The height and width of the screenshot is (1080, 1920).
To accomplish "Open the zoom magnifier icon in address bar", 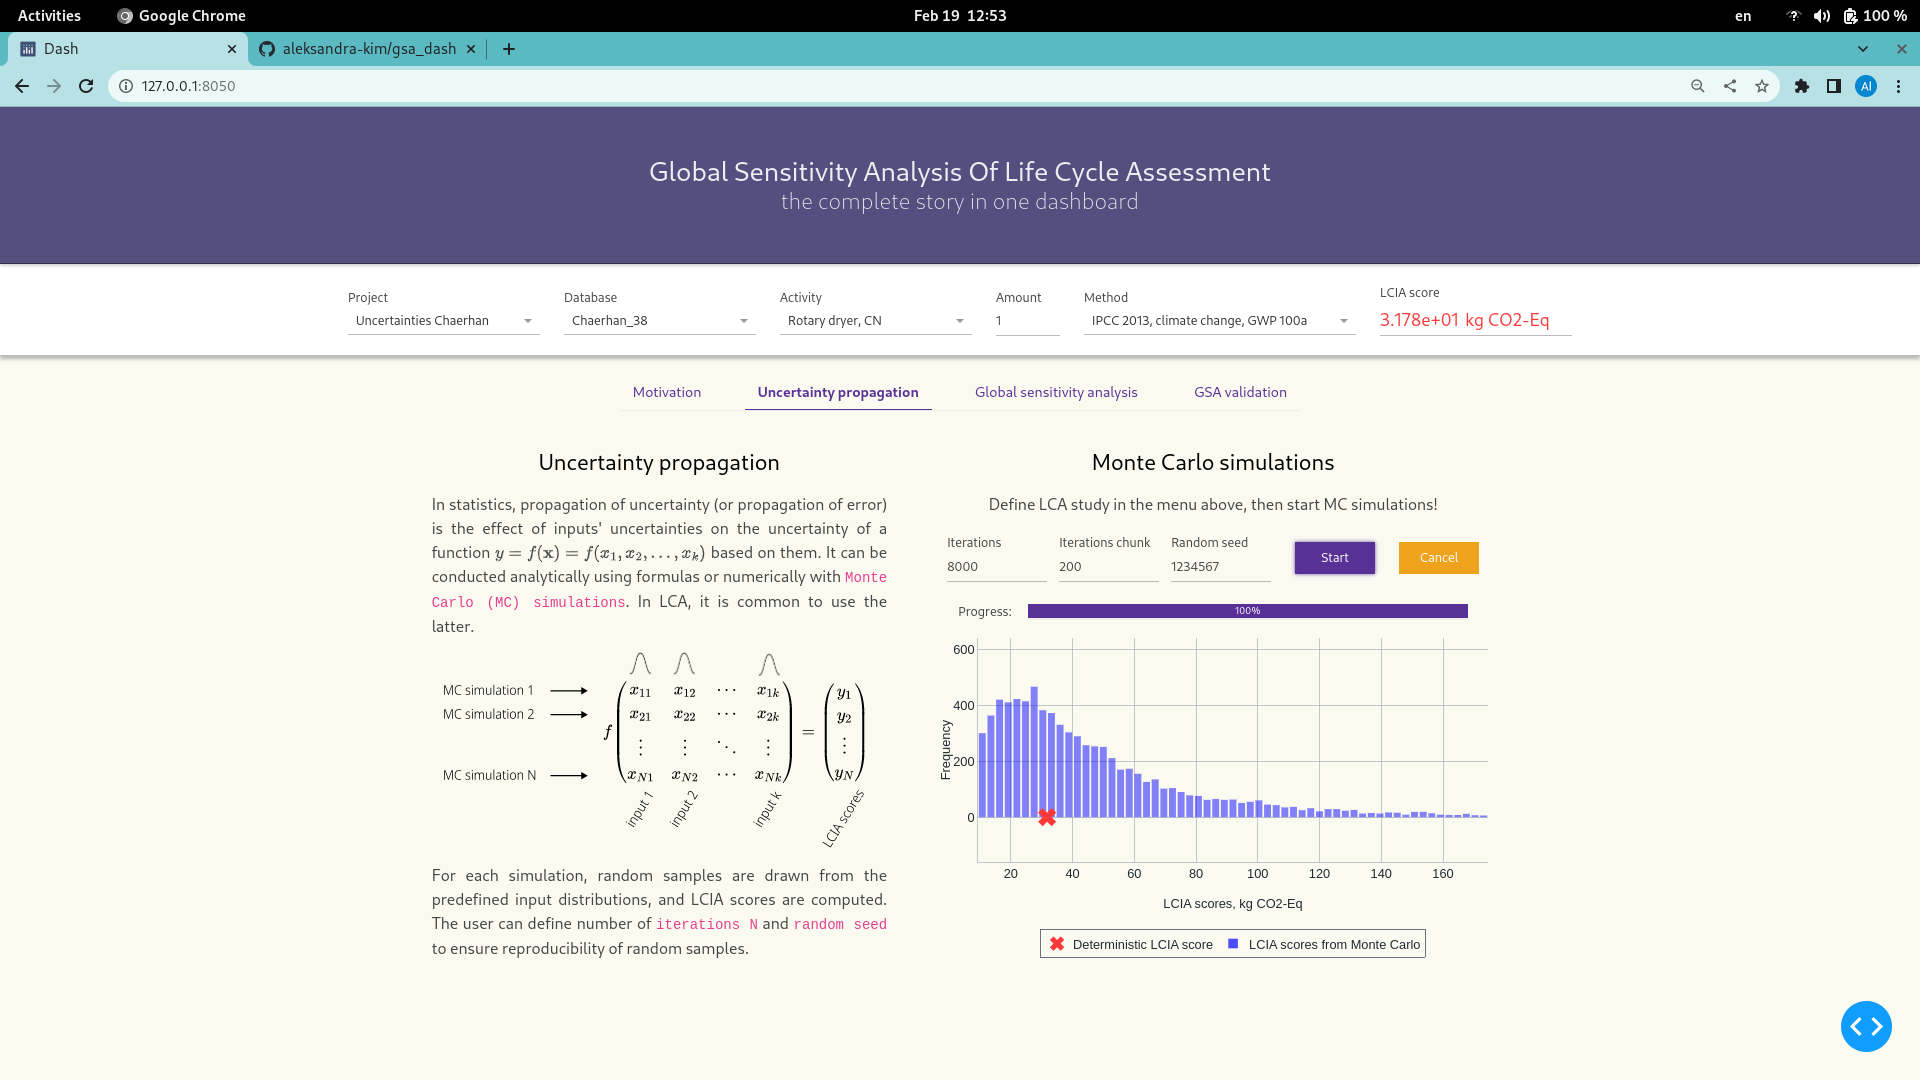I will [1698, 86].
